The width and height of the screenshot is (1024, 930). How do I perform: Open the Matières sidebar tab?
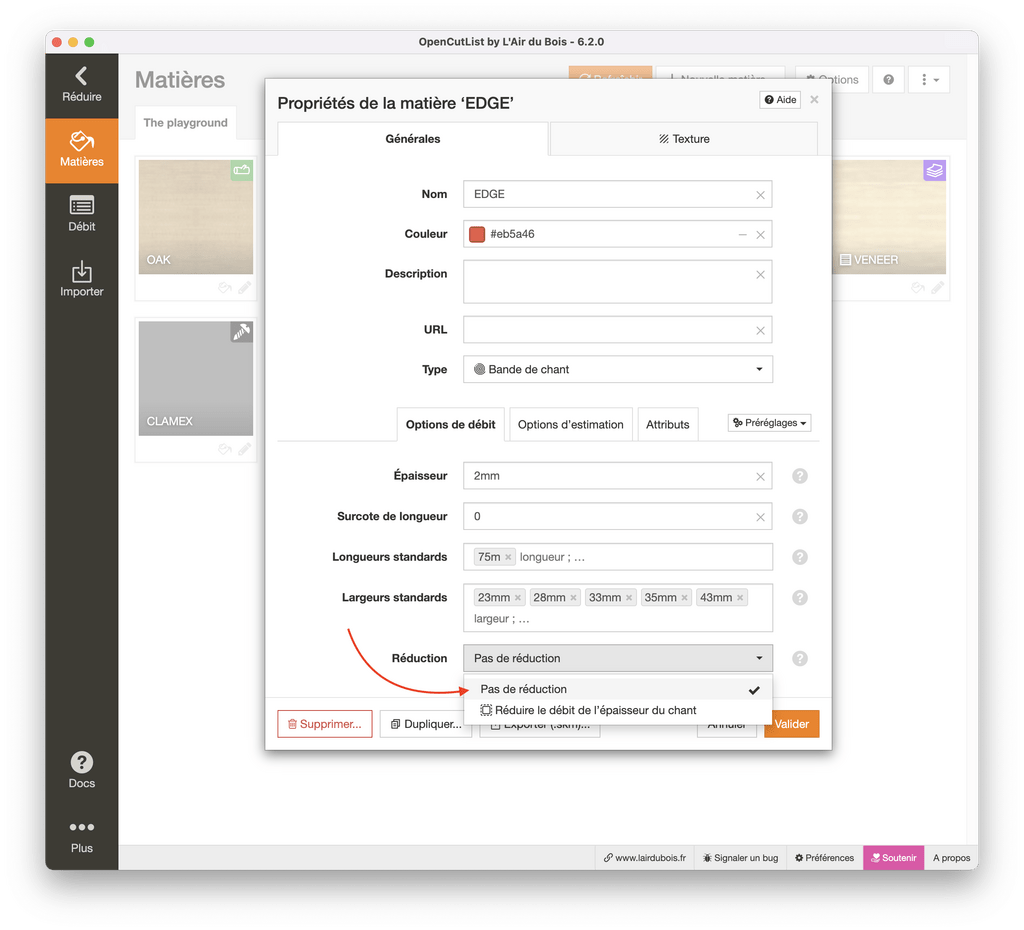pyautogui.click(x=82, y=150)
